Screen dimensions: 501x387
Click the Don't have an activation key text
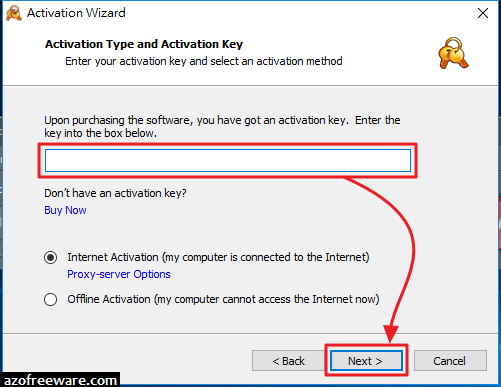(115, 193)
